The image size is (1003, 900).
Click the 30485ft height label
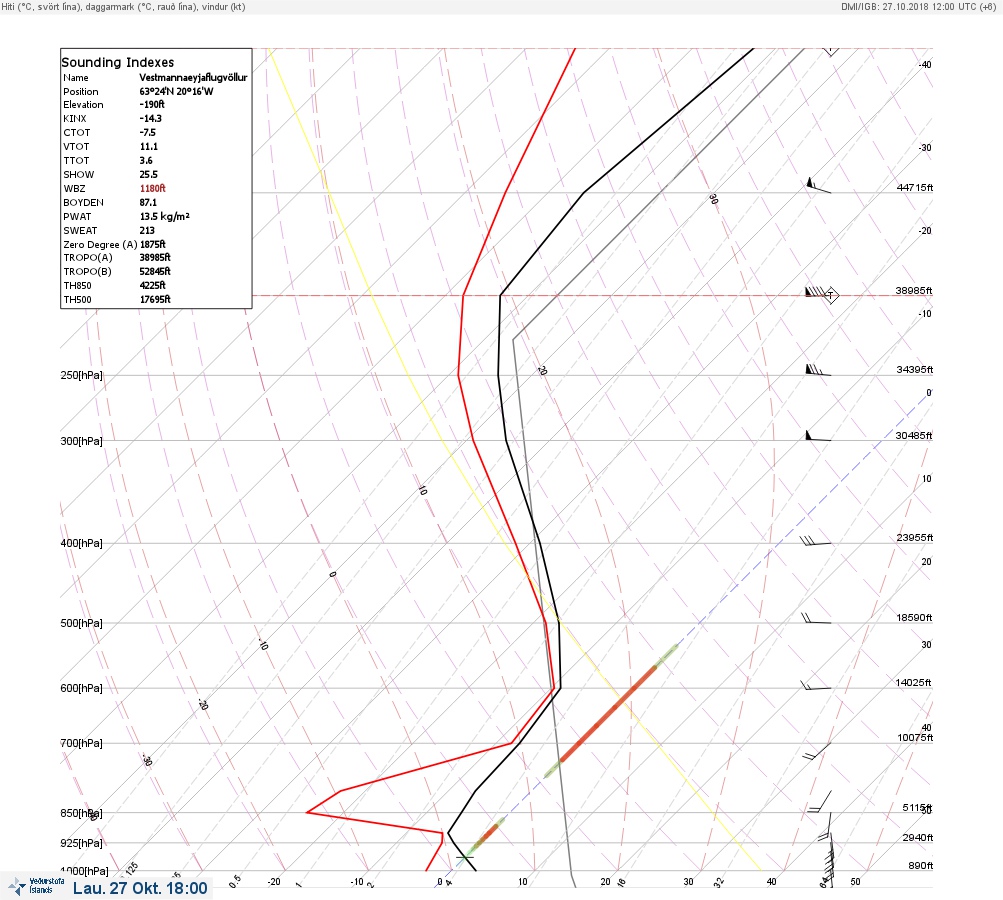914,436
